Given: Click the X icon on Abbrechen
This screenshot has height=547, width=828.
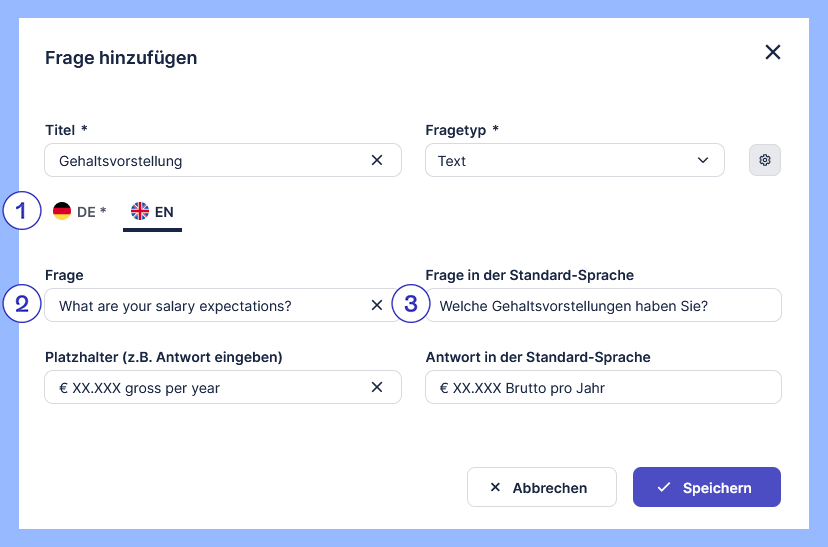Looking at the screenshot, I should tap(495, 488).
